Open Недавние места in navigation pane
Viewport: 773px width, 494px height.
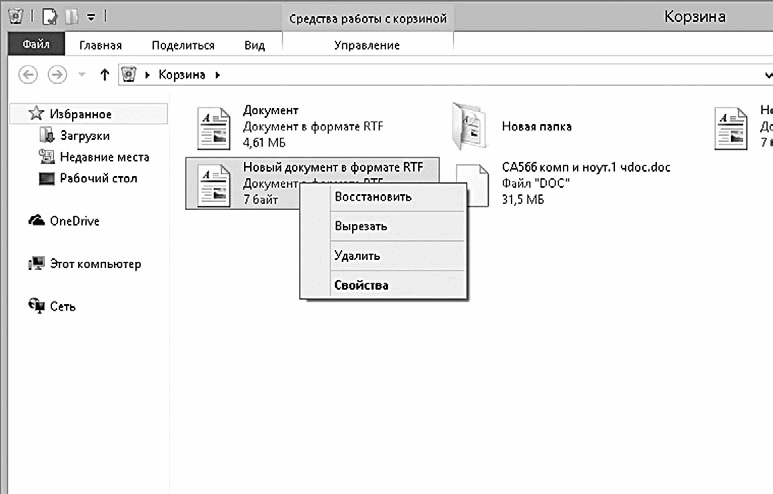click(x=105, y=157)
